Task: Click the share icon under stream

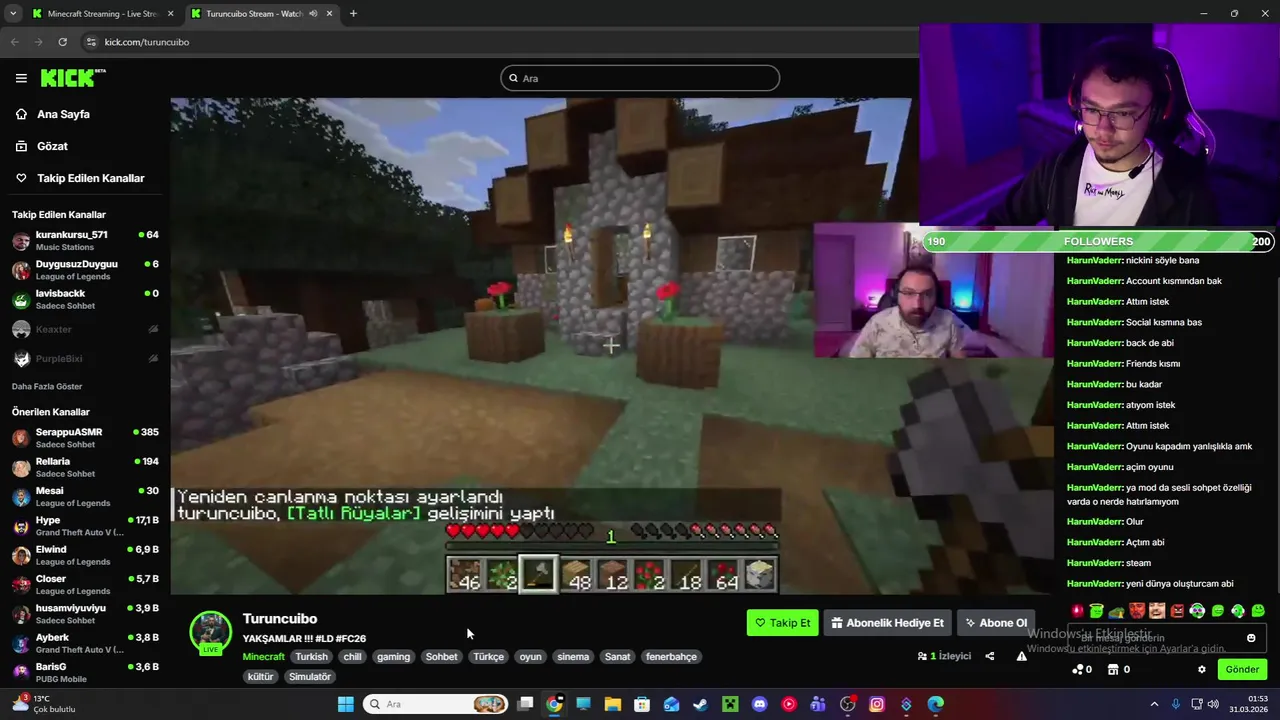Action: click(x=990, y=656)
